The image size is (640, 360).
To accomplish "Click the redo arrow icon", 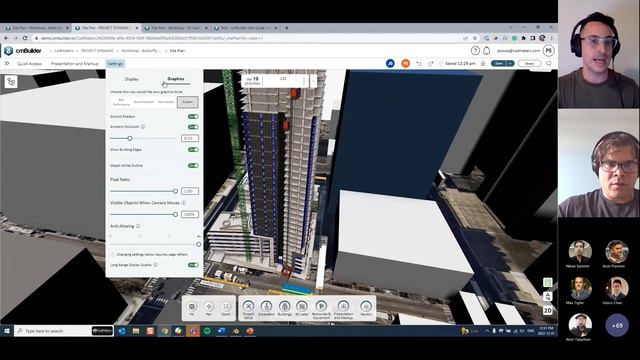I will [x=431, y=64].
